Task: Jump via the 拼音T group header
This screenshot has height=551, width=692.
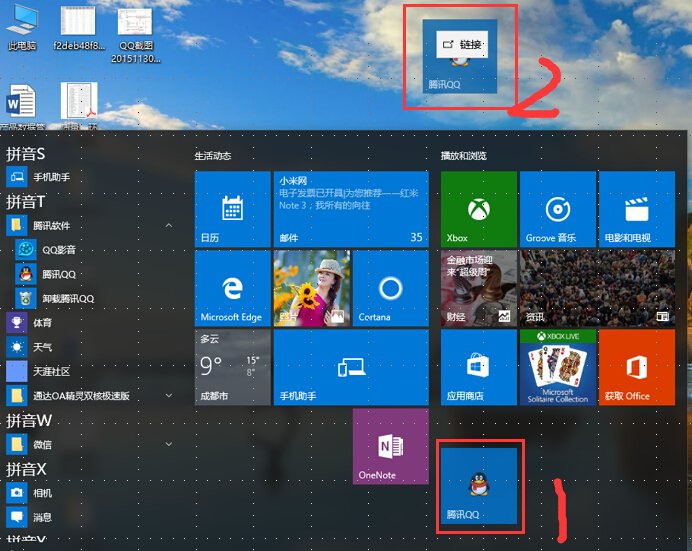Action: pos(26,202)
